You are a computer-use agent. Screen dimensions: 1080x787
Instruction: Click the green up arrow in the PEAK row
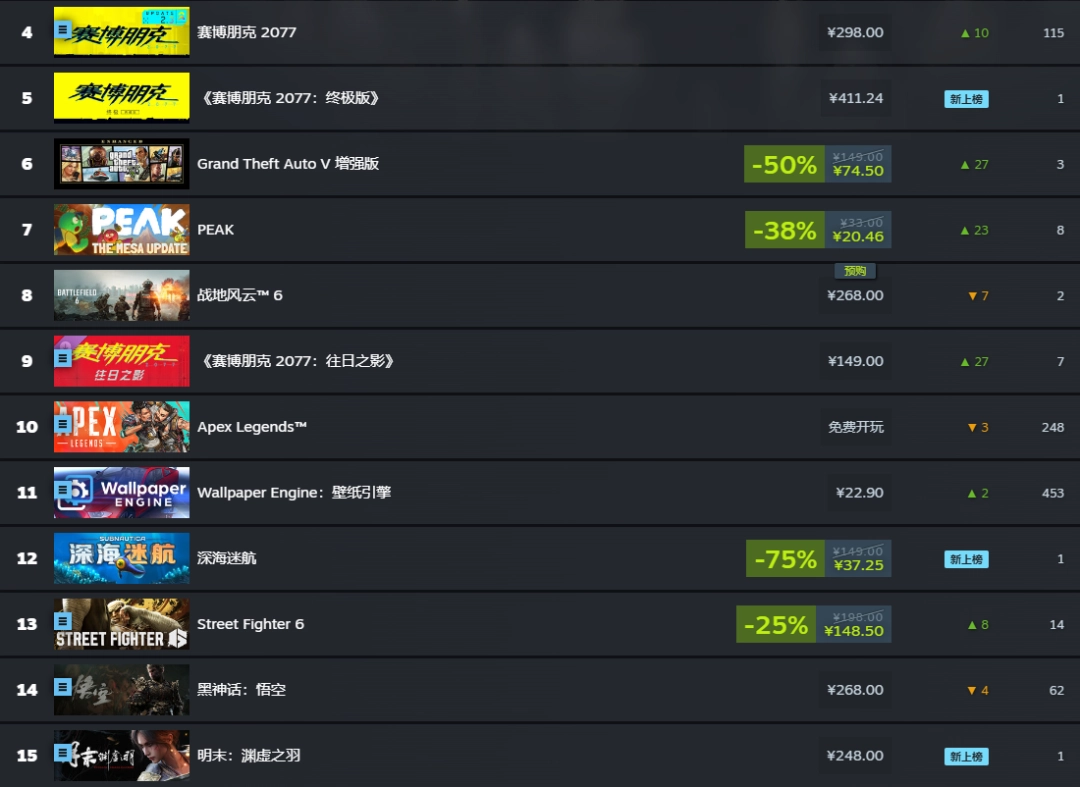(x=965, y=230)
